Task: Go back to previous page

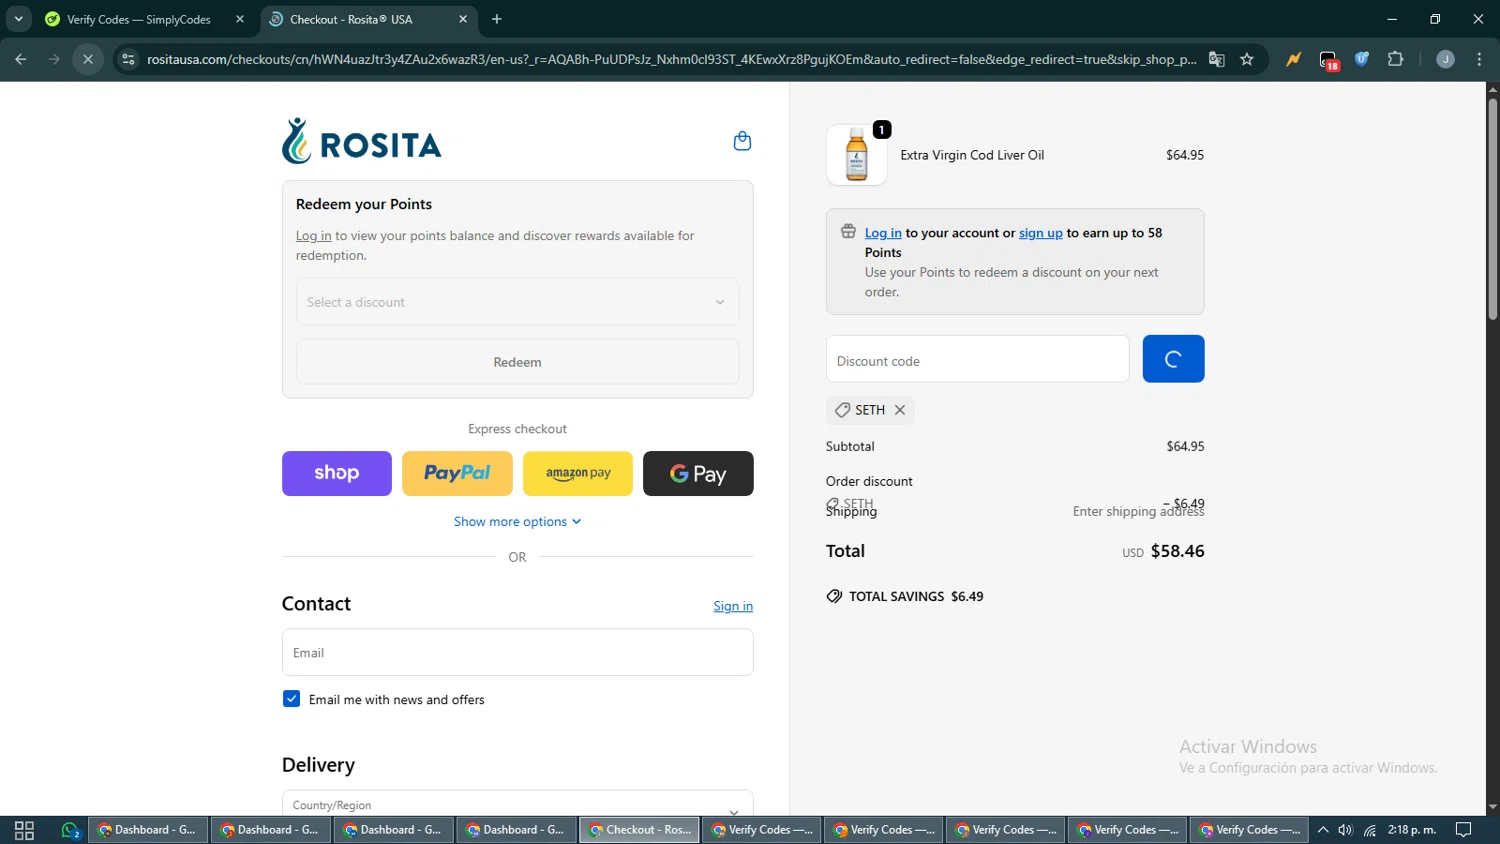Action: (x=21, y=59)
